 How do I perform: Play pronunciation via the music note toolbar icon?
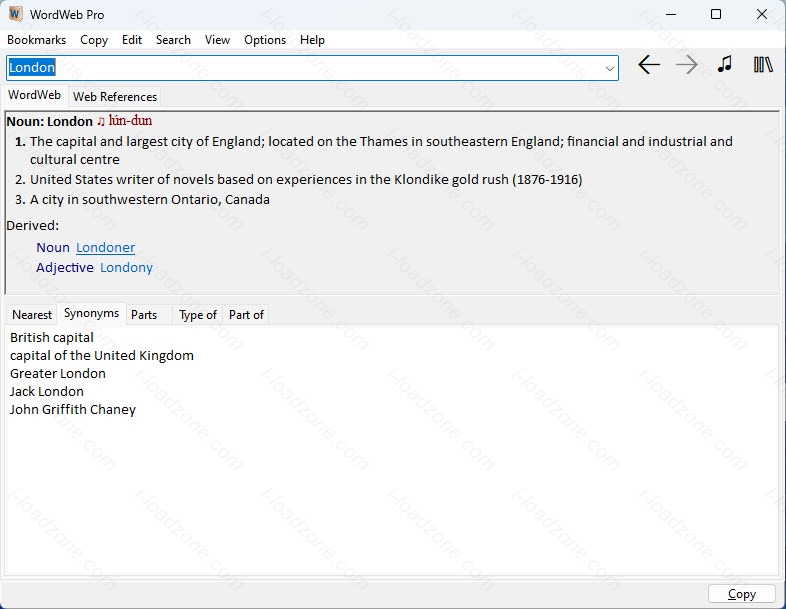point(725,64)
